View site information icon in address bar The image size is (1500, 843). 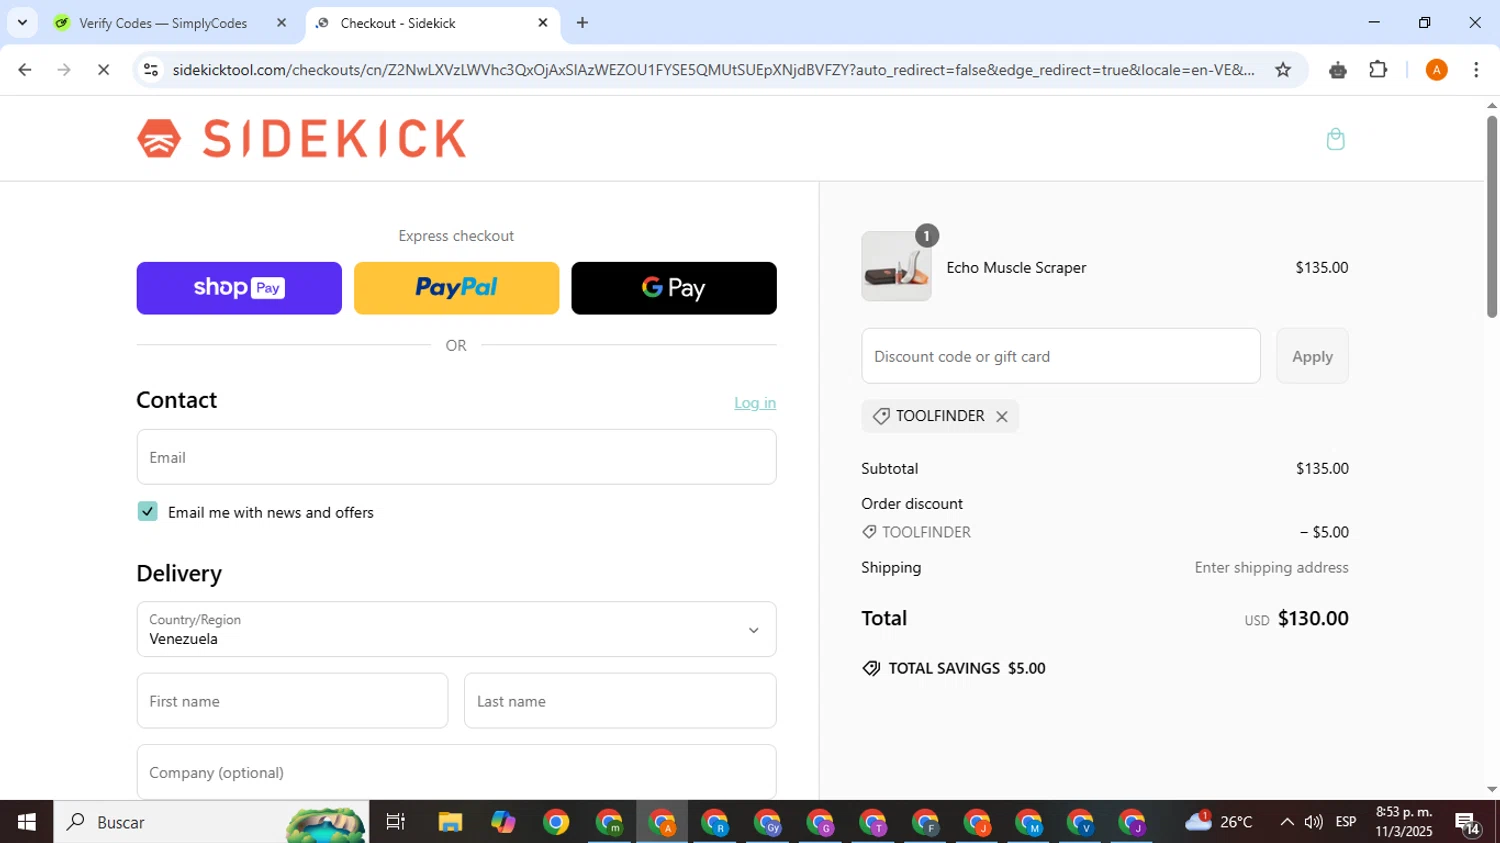point(151,70)
